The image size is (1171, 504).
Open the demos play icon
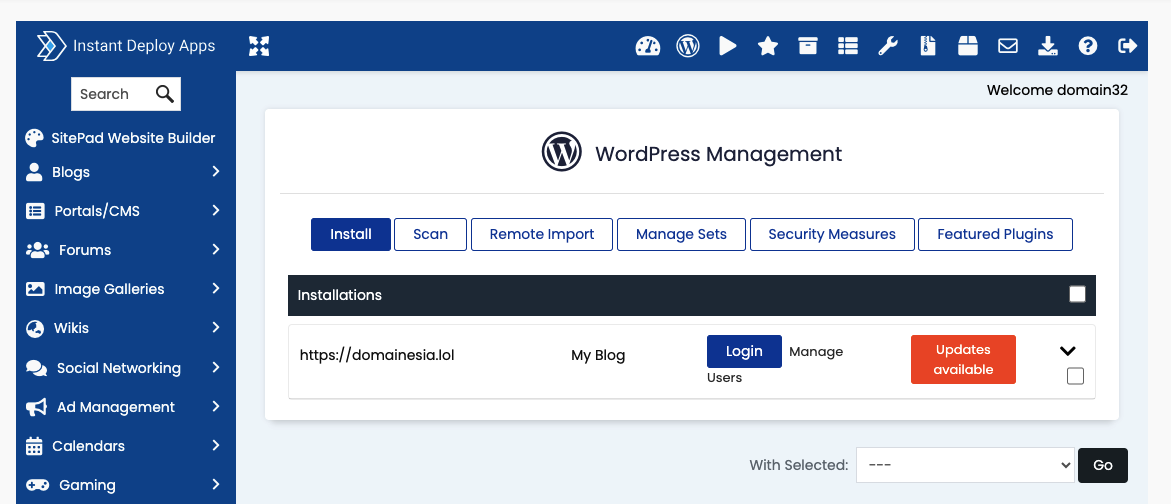(727, 46)
